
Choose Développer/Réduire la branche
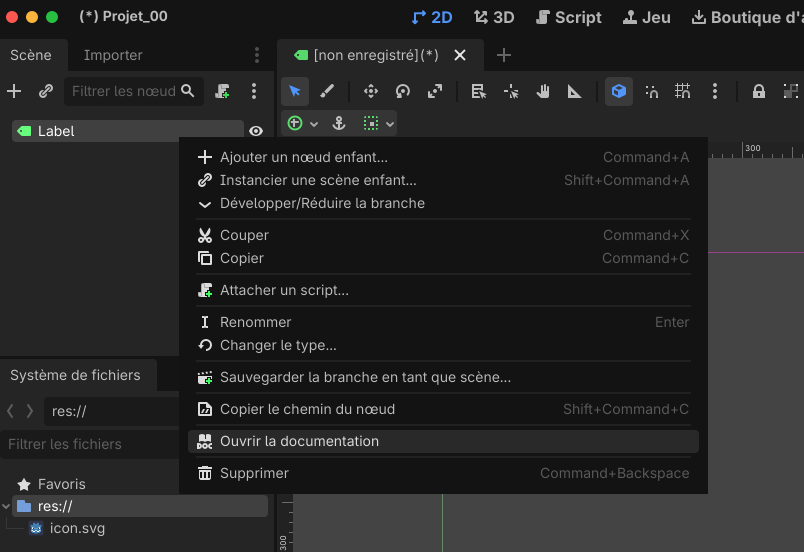pos(444,203)
